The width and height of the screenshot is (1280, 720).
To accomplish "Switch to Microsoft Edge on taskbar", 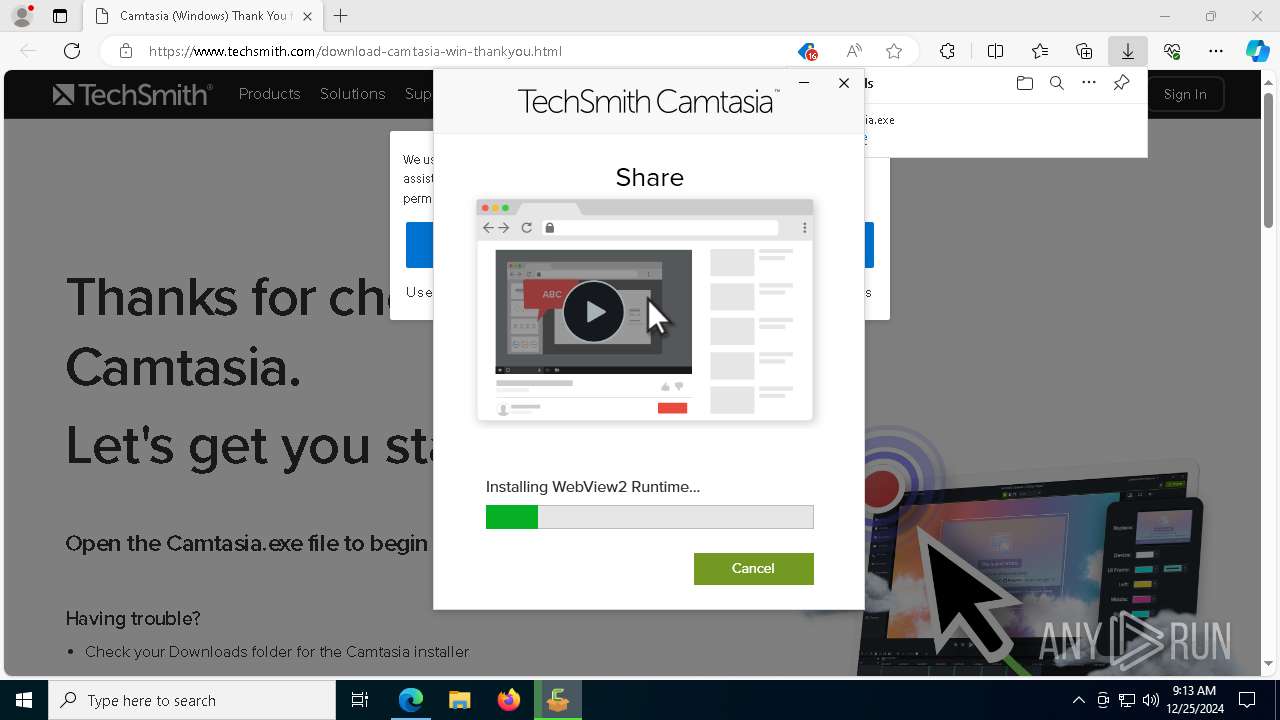I will tap(411, 700).
